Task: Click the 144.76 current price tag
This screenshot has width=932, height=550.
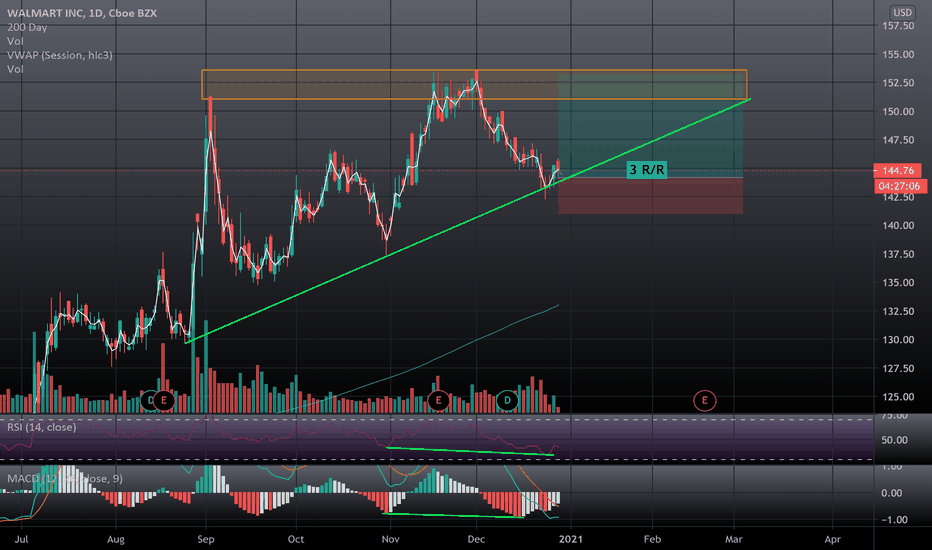Action: (x=898, y=171)
